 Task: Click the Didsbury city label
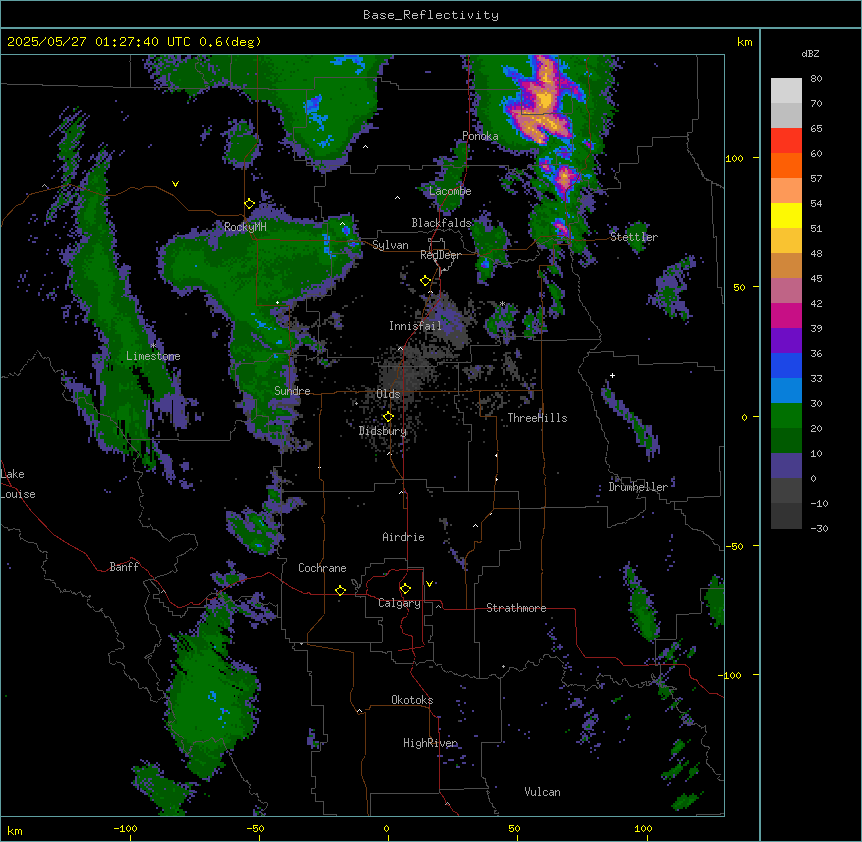pos(383,431)
